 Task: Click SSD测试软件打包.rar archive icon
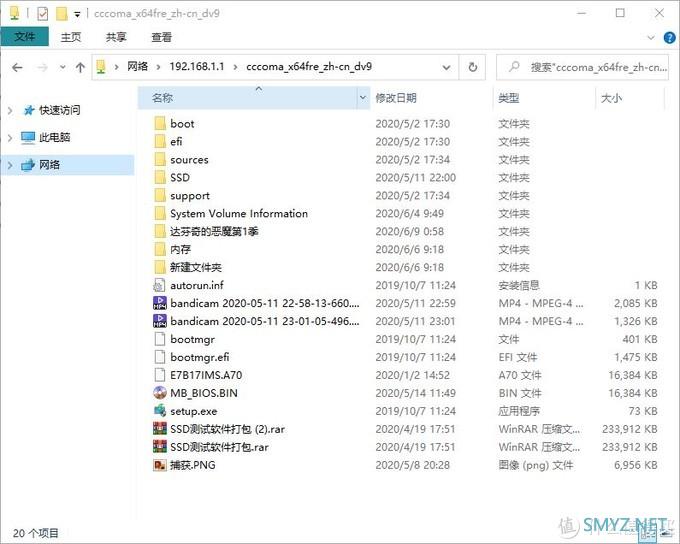click(x=160, y=447)
